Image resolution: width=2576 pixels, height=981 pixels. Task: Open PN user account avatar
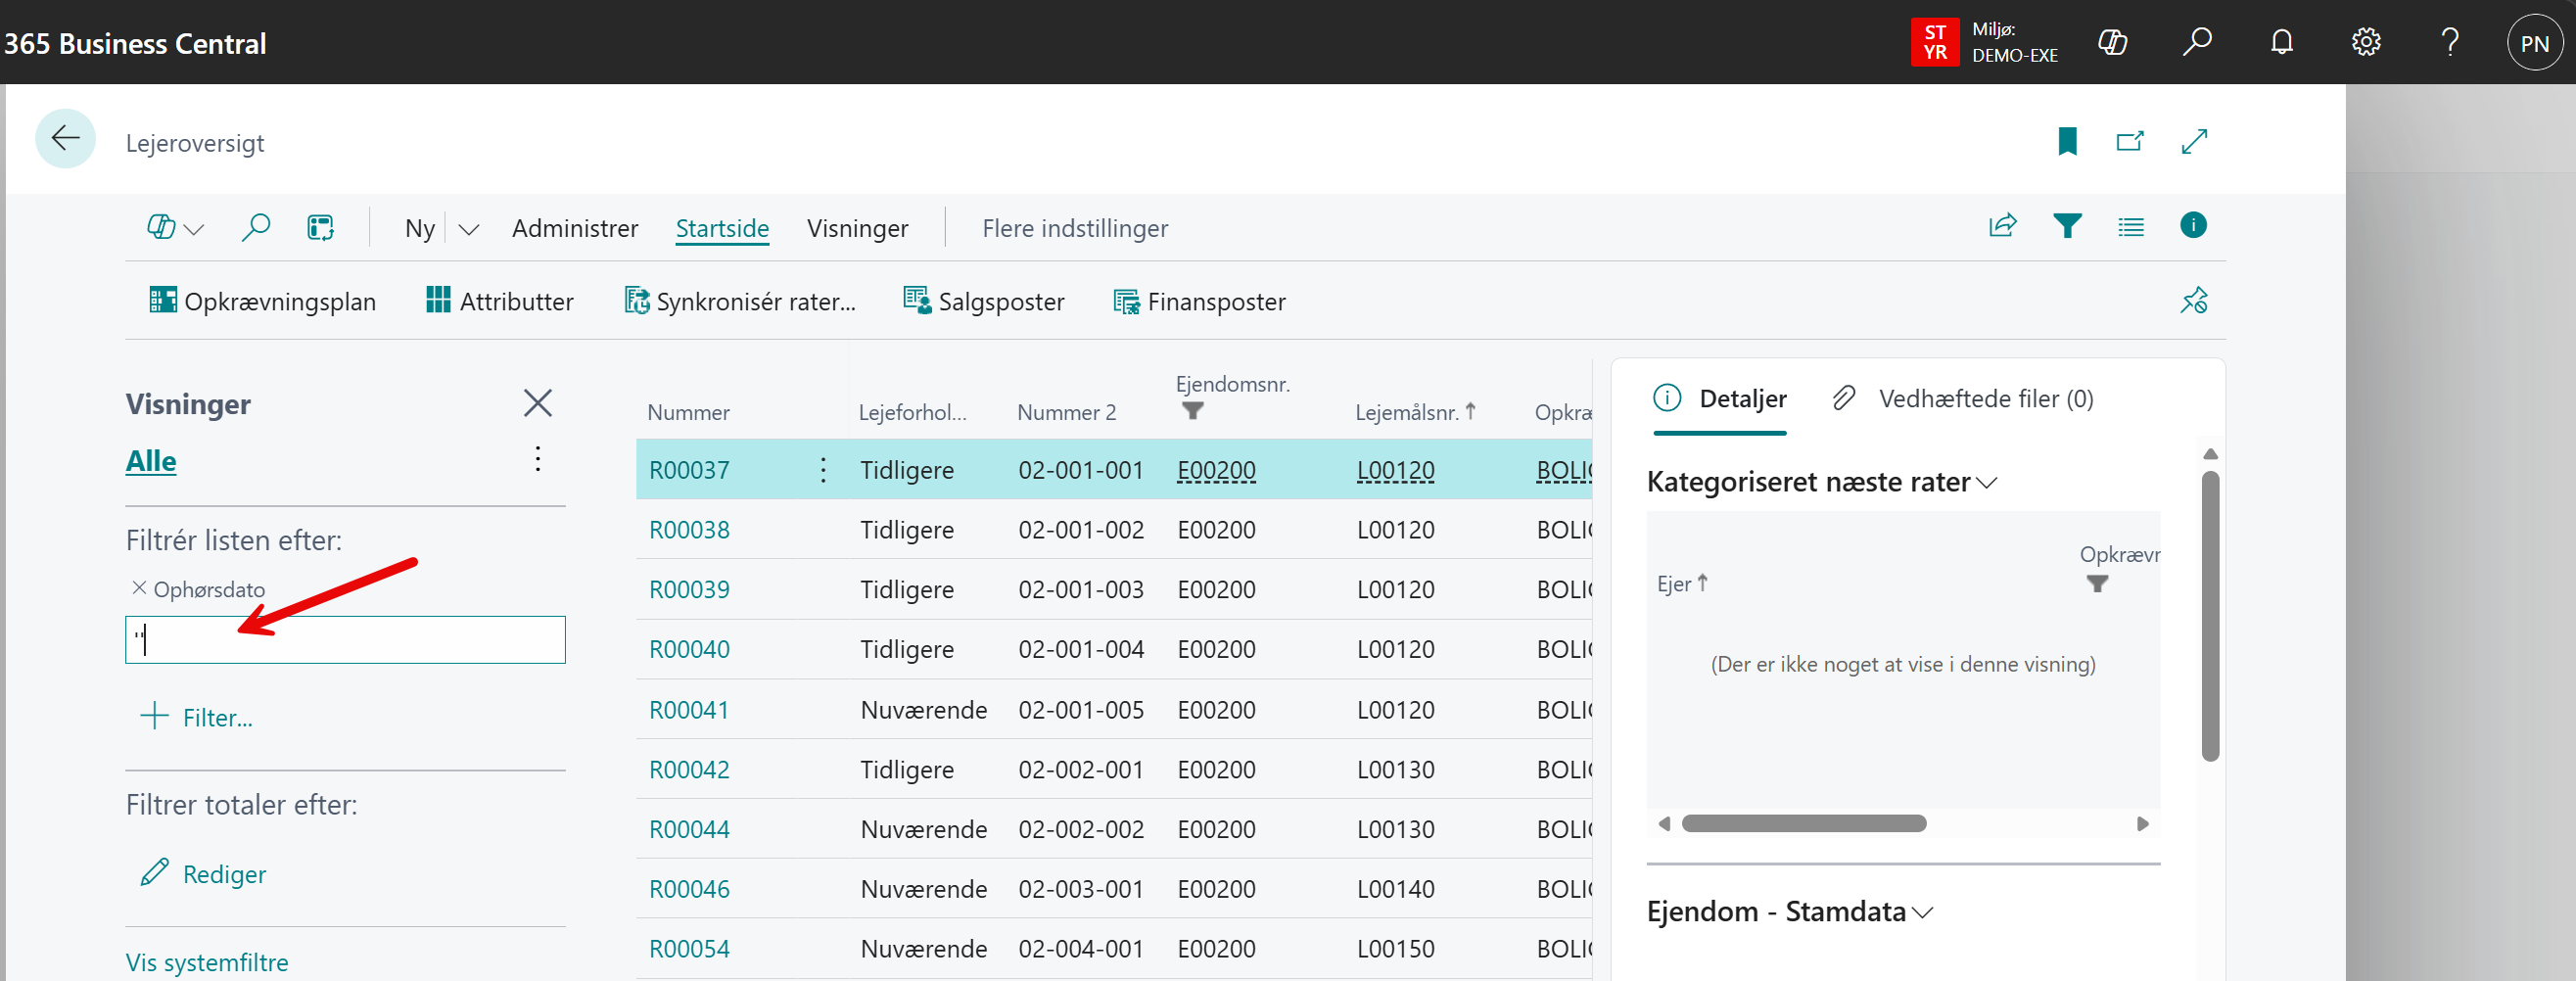click(x=2534, y=43)
